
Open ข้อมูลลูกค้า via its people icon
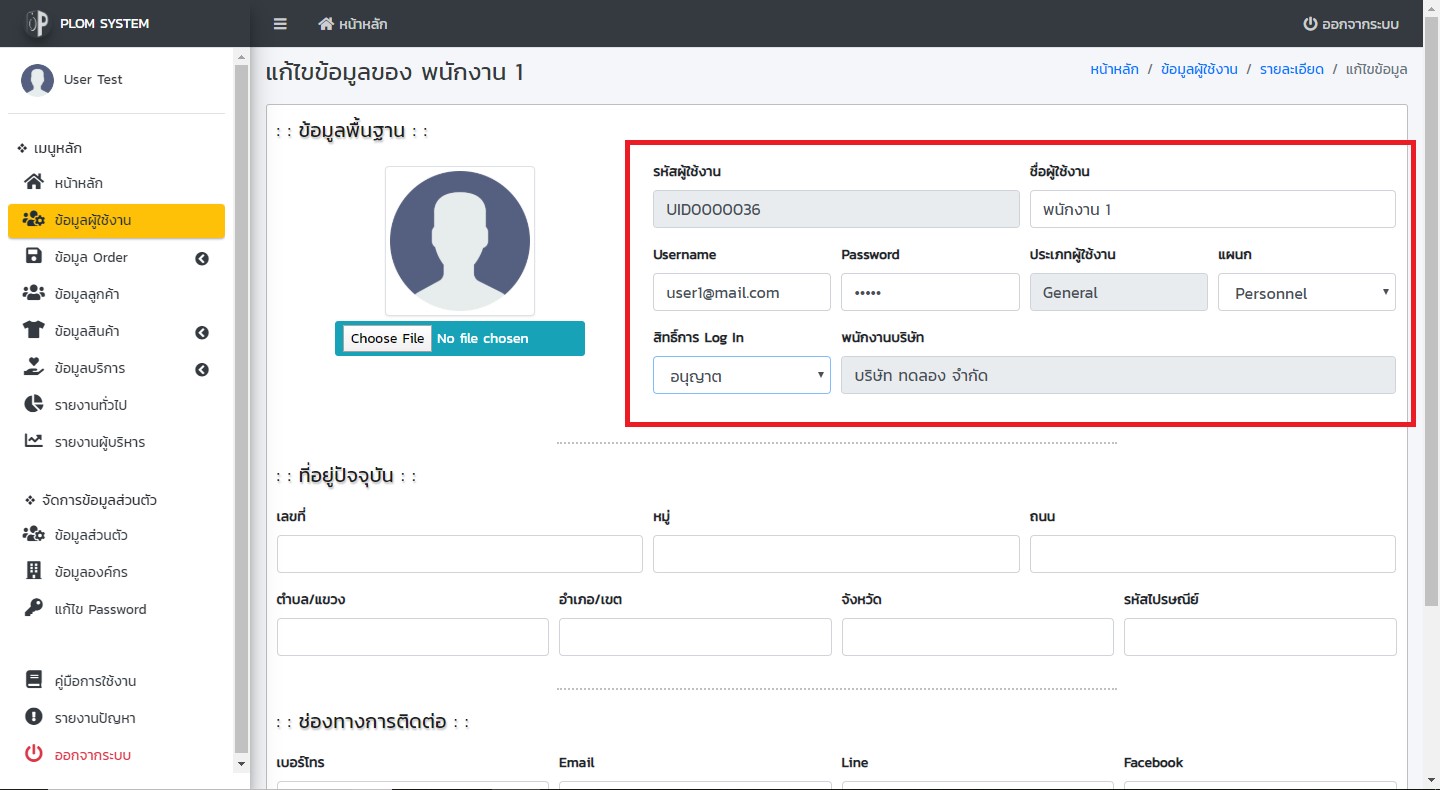(34, 294)
